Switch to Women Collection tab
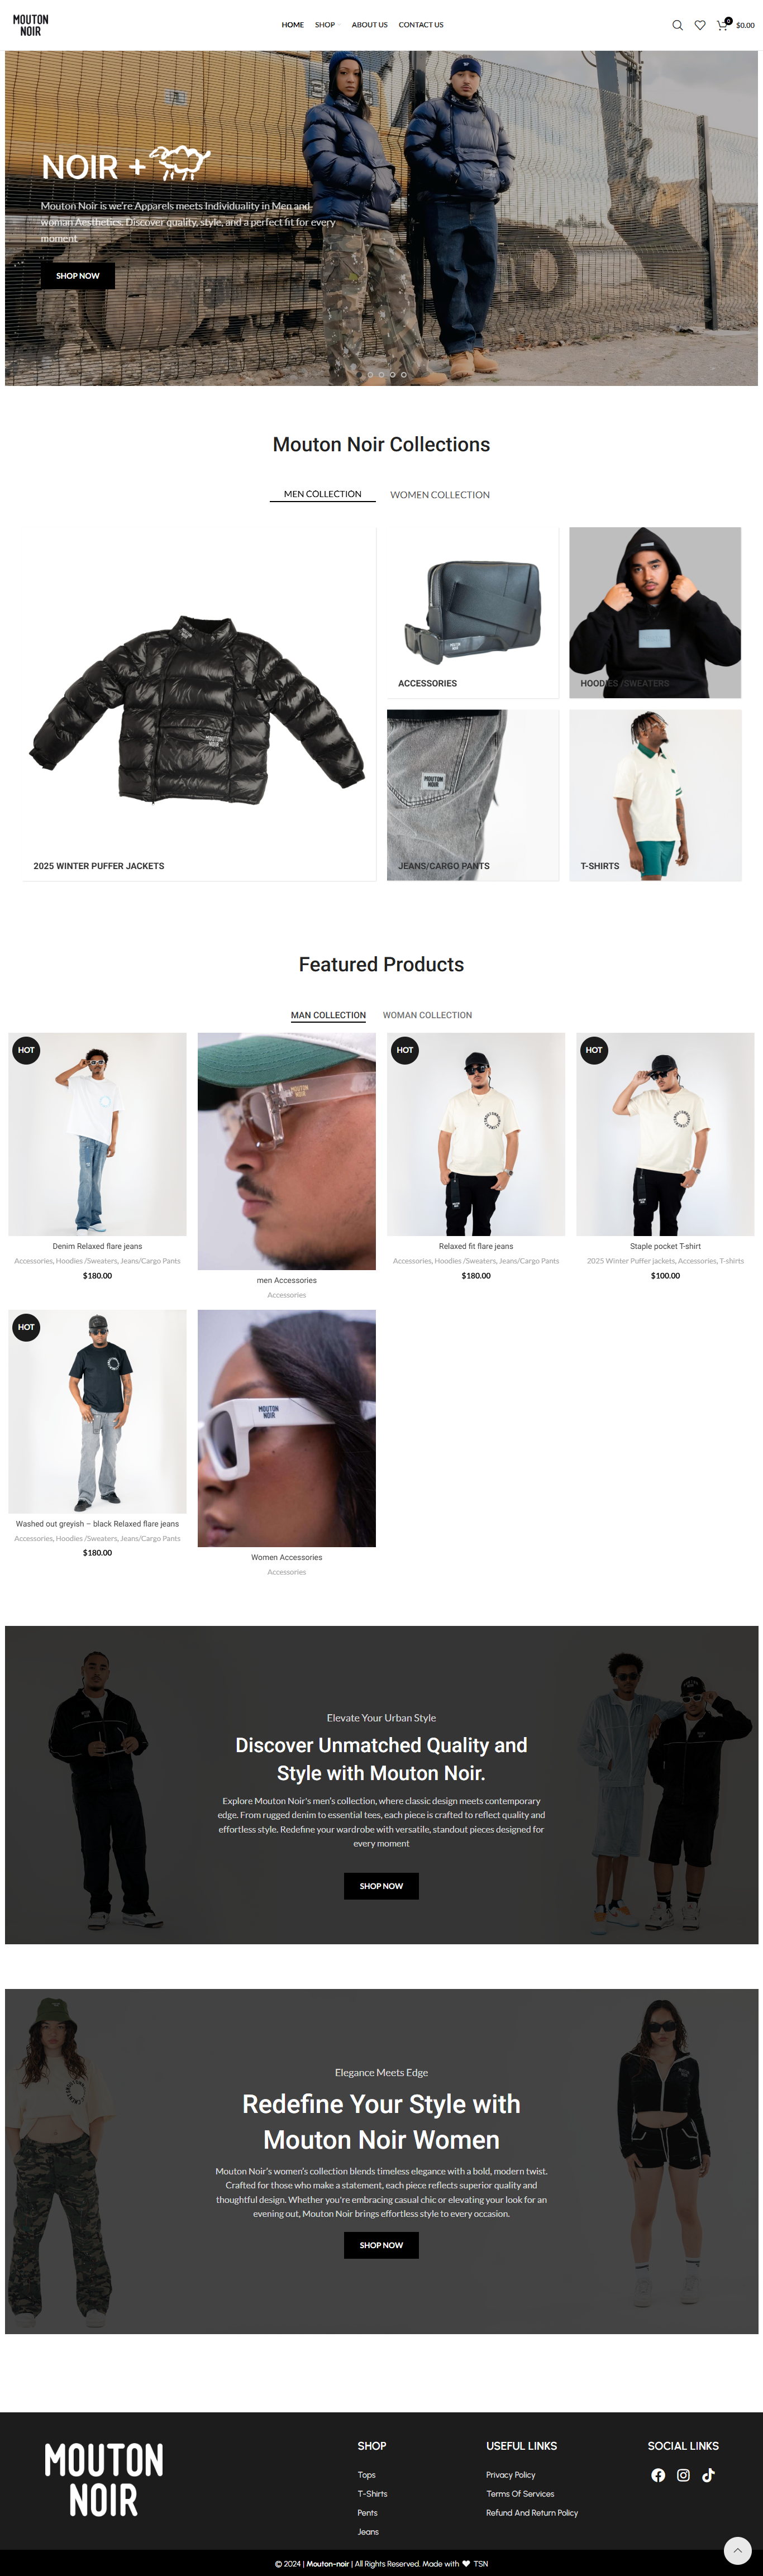The width and height of the screenshot is (763, 2576). (440, 495)
